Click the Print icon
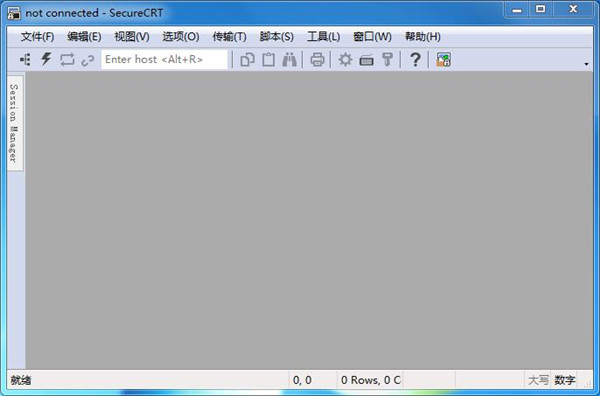The width and height of the screenshot is (600, 396). point(317,60)
